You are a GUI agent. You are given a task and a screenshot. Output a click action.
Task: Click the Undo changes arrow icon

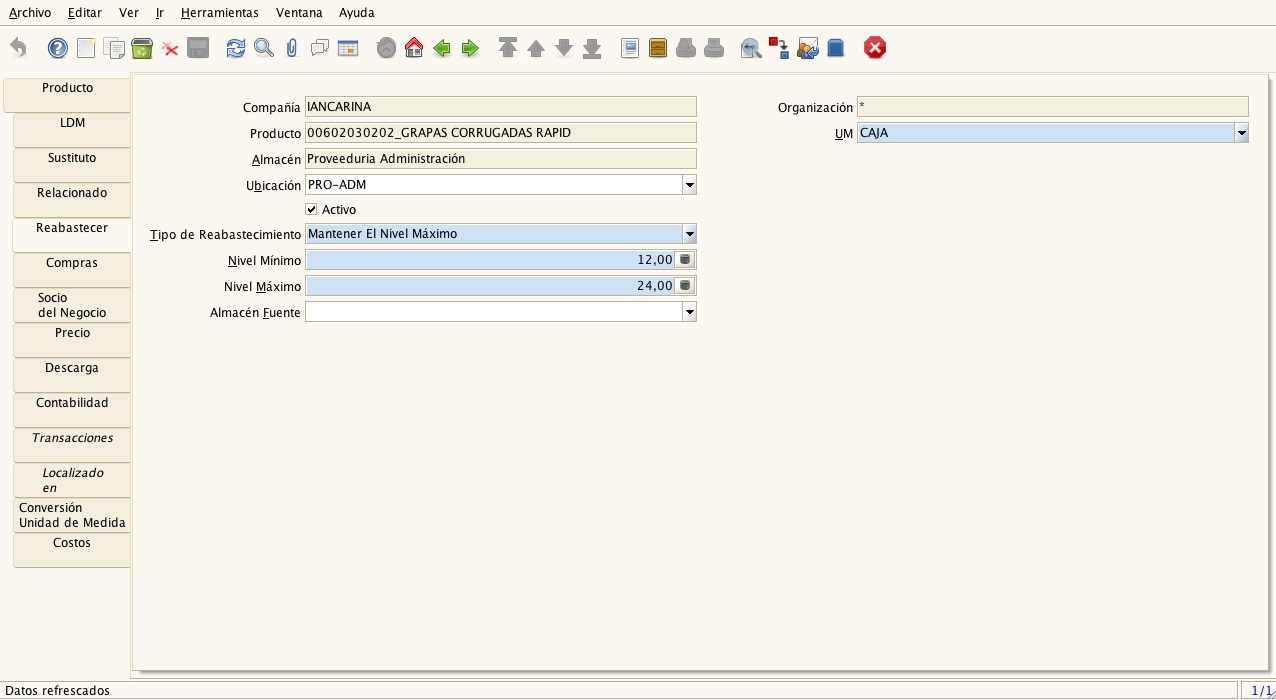[x=18, y=48]
